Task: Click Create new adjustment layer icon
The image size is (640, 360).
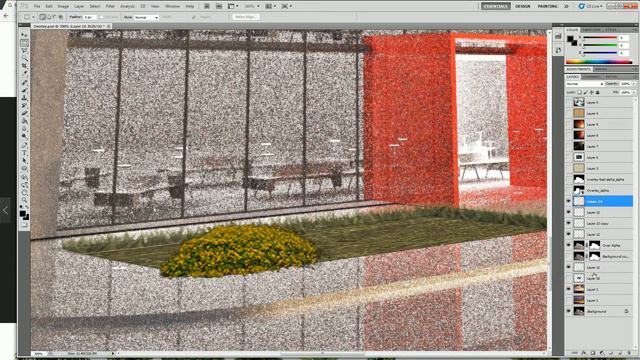Action: [x=602, y=353]
